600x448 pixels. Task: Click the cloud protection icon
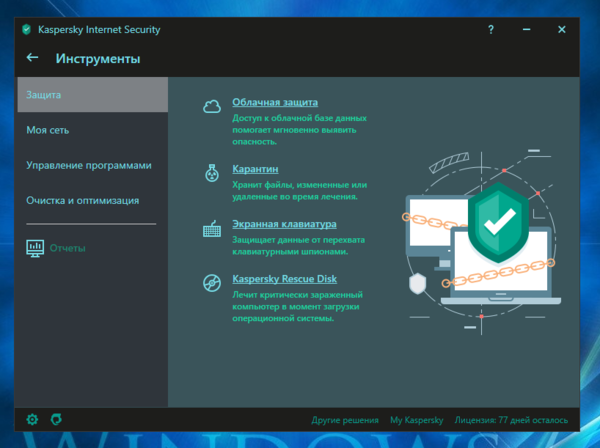212,106
